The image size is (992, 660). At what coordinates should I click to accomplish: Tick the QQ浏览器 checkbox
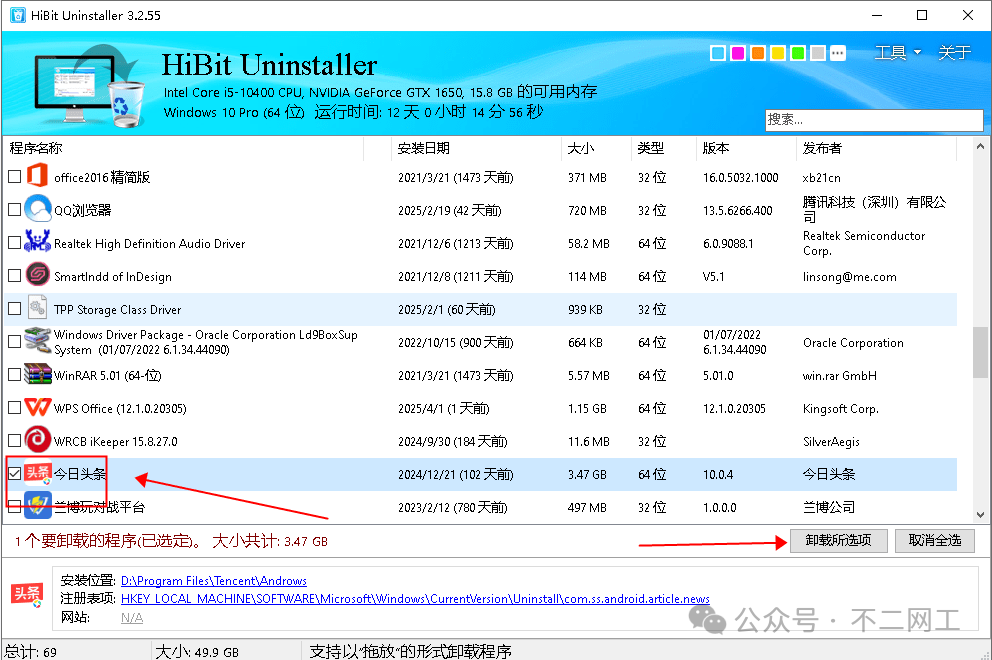pyautogui.click(x=14, y=211)
